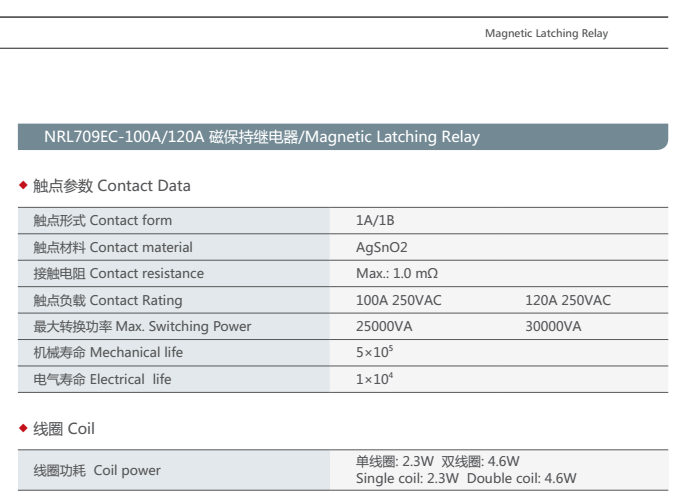Screen dimensions: 700x504
Task: Click the red diamond beside Coil heading
Action: pyautogui.click(x=24, y=429)
